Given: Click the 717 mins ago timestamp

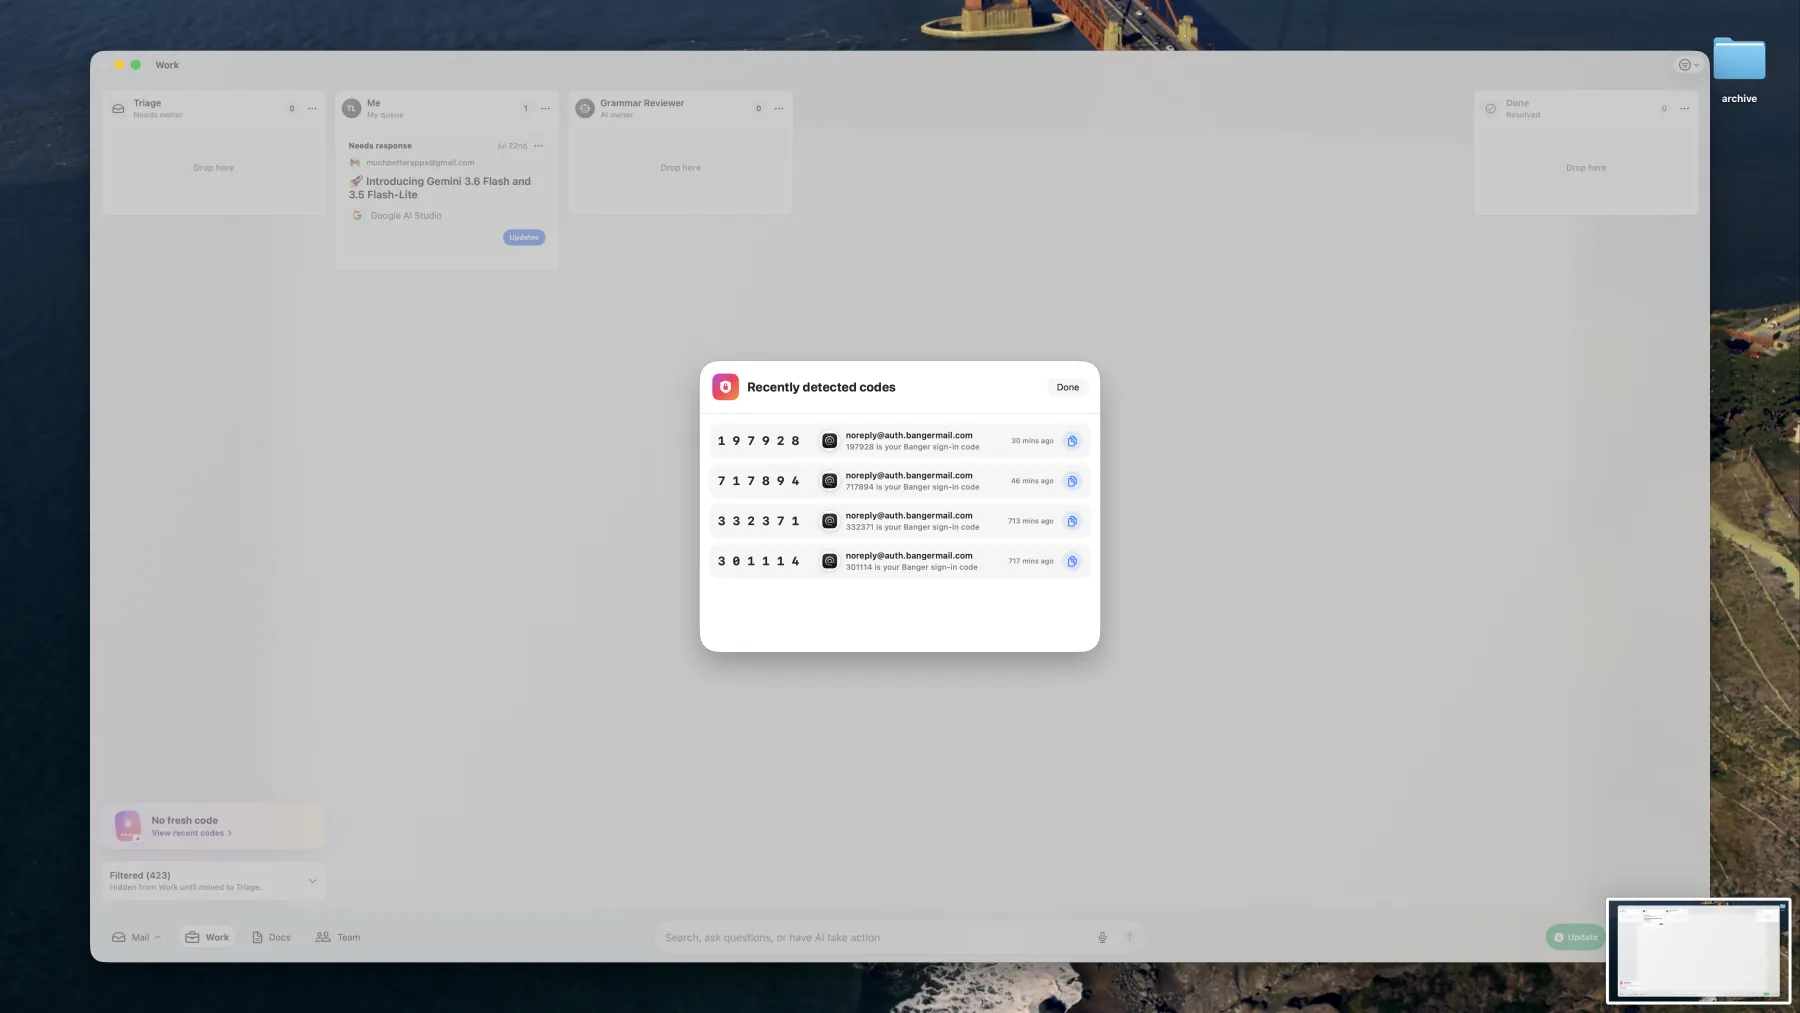Looking at the screenshot, I should [x=1031, y=561].
